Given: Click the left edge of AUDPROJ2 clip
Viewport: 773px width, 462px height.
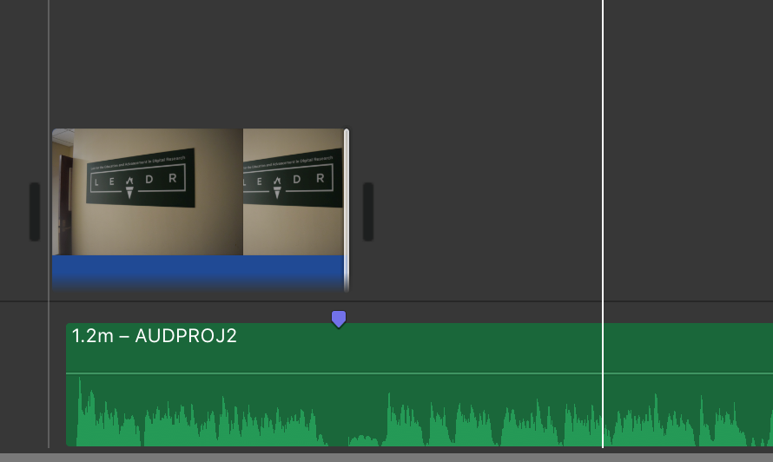Looking at the screenshot, I should coord(68,385).
